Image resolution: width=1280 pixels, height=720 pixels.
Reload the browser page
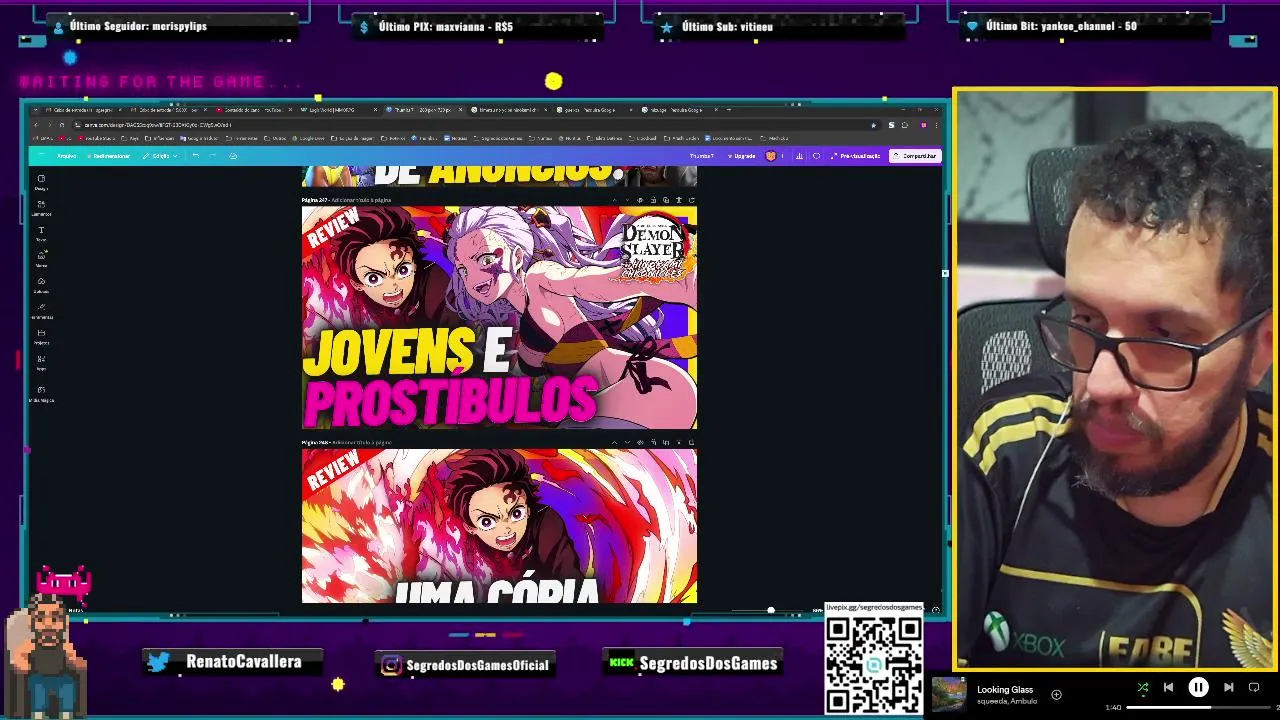(x=62, y=125)
